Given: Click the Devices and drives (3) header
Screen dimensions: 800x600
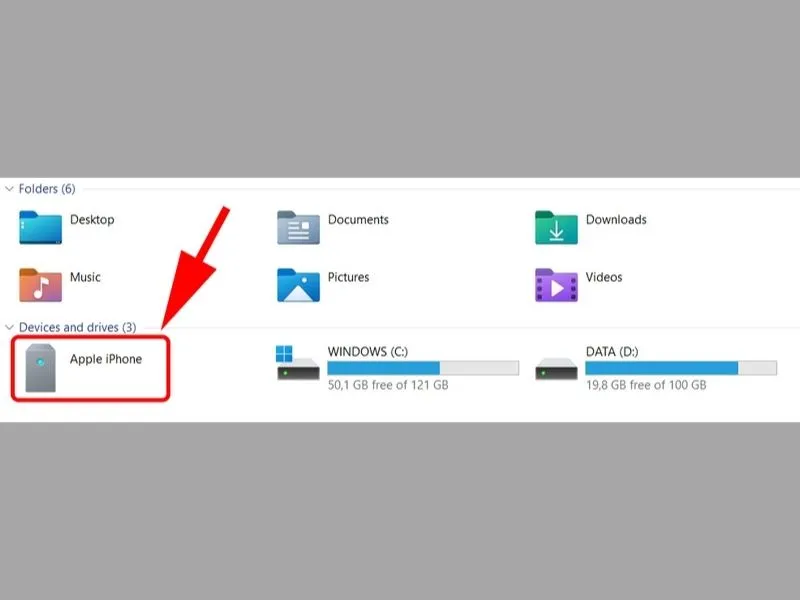Looking at the screenshot, I should click(x=78, y=327).
